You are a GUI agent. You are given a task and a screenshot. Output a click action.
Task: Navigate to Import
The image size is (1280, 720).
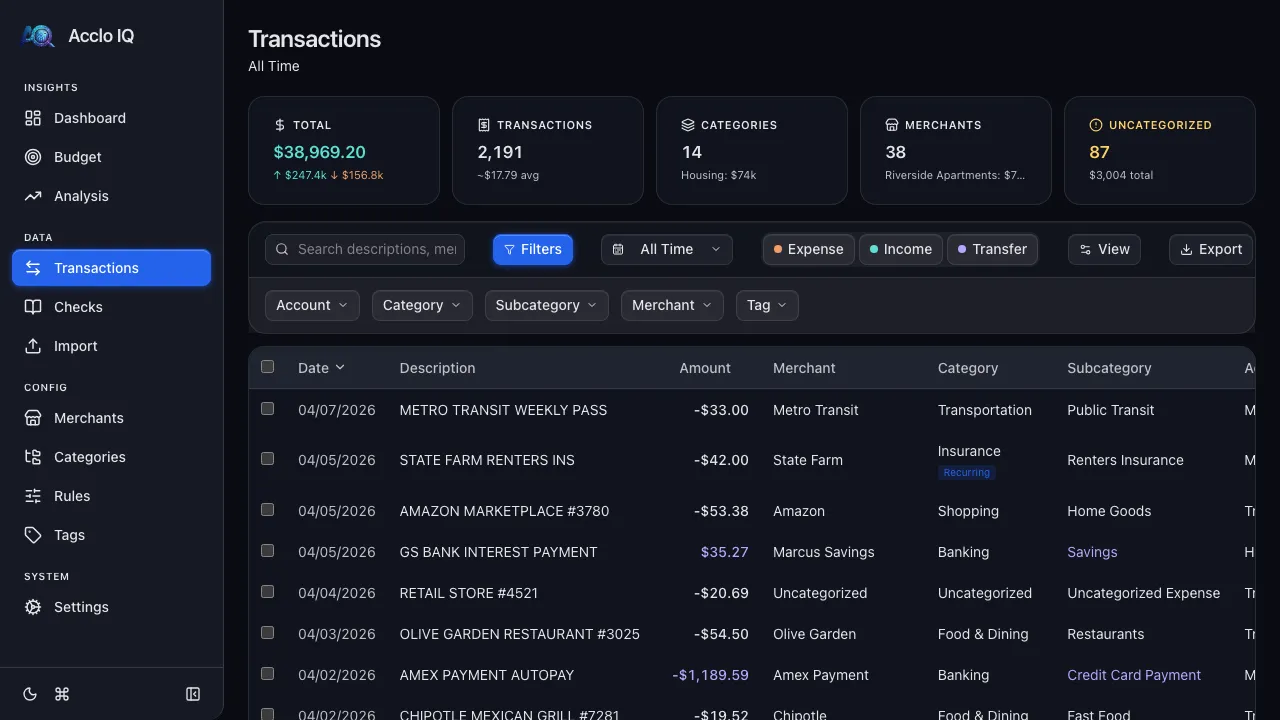111,346
